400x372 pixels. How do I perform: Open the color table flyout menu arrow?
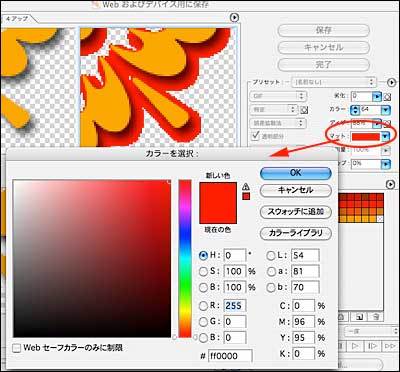(390, 184)
